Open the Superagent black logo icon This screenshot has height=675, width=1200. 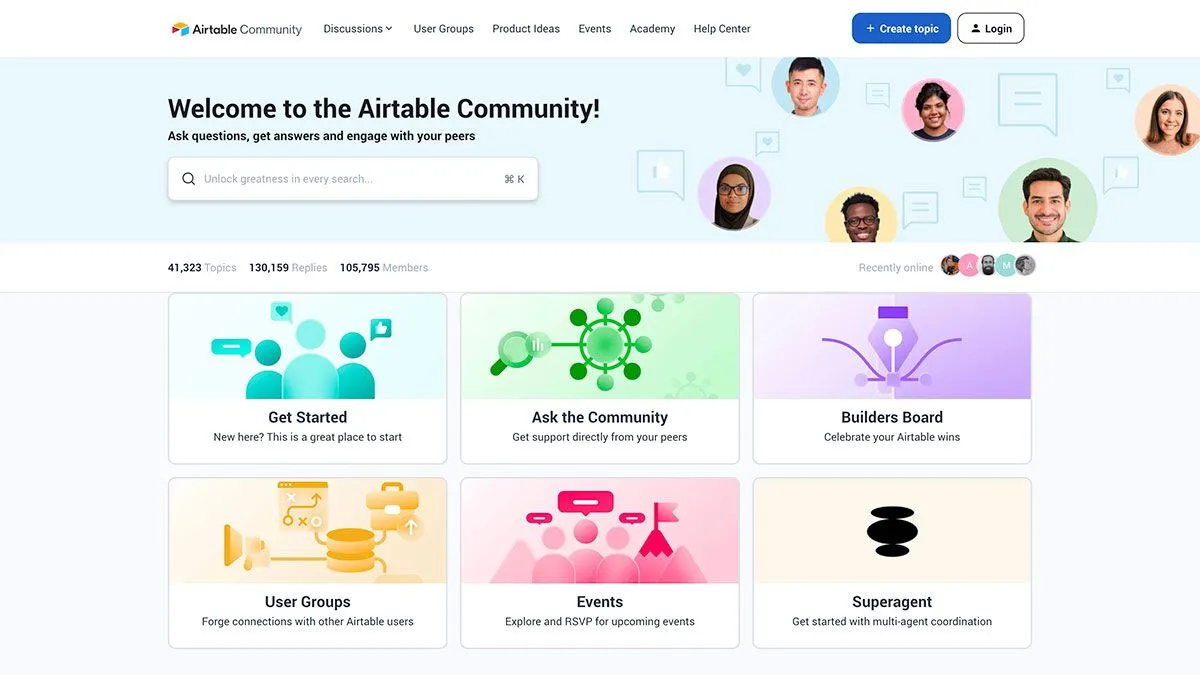(892, 531)
